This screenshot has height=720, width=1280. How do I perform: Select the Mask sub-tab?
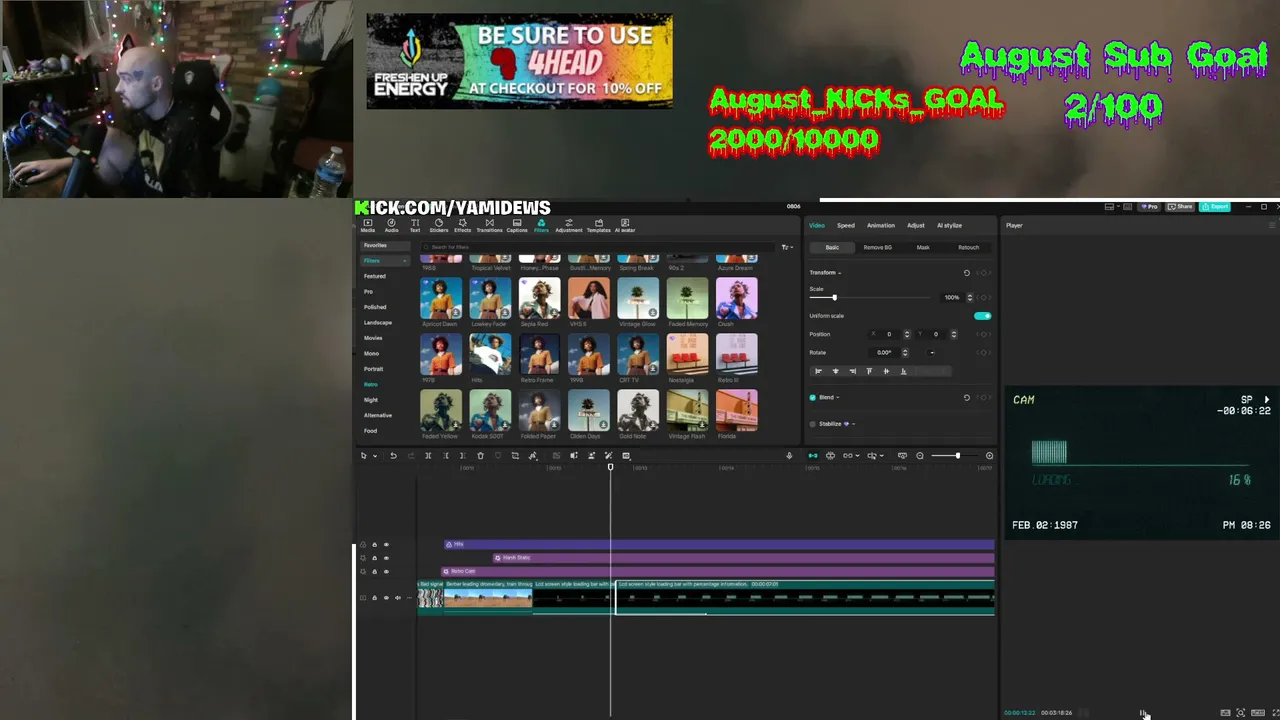coord(923,248)
